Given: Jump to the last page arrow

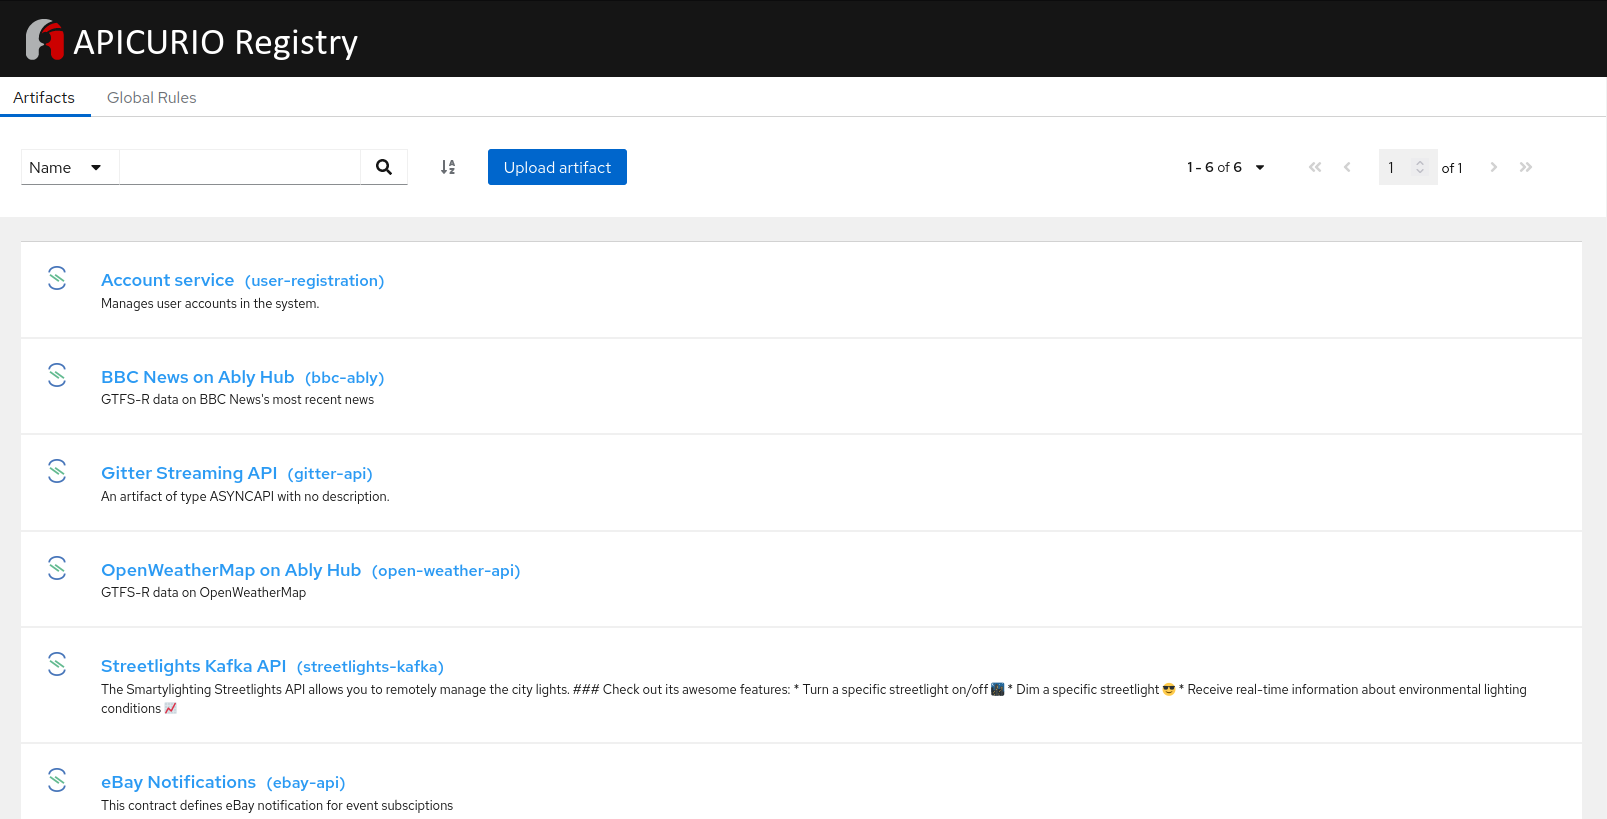Looking at the screenshot, I should (x=1525, y=167).
